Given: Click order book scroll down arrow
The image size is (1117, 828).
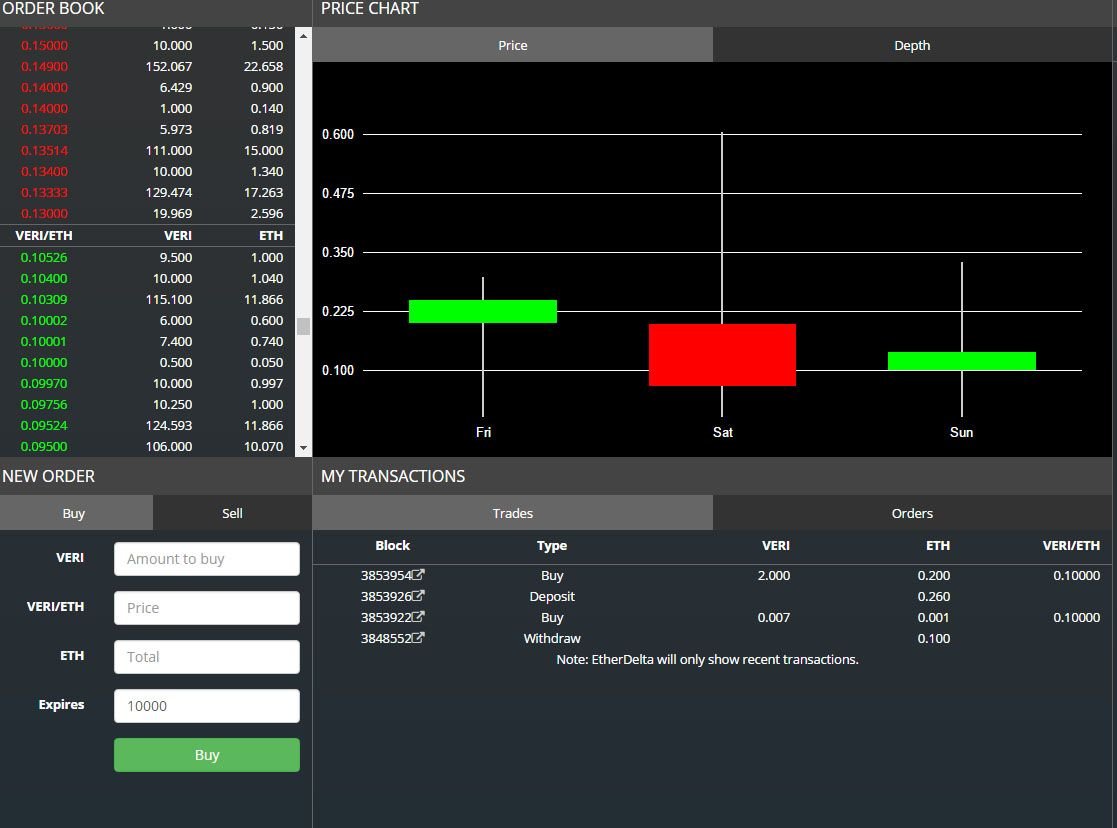Looking at the screenshot, I should [303, 448].
